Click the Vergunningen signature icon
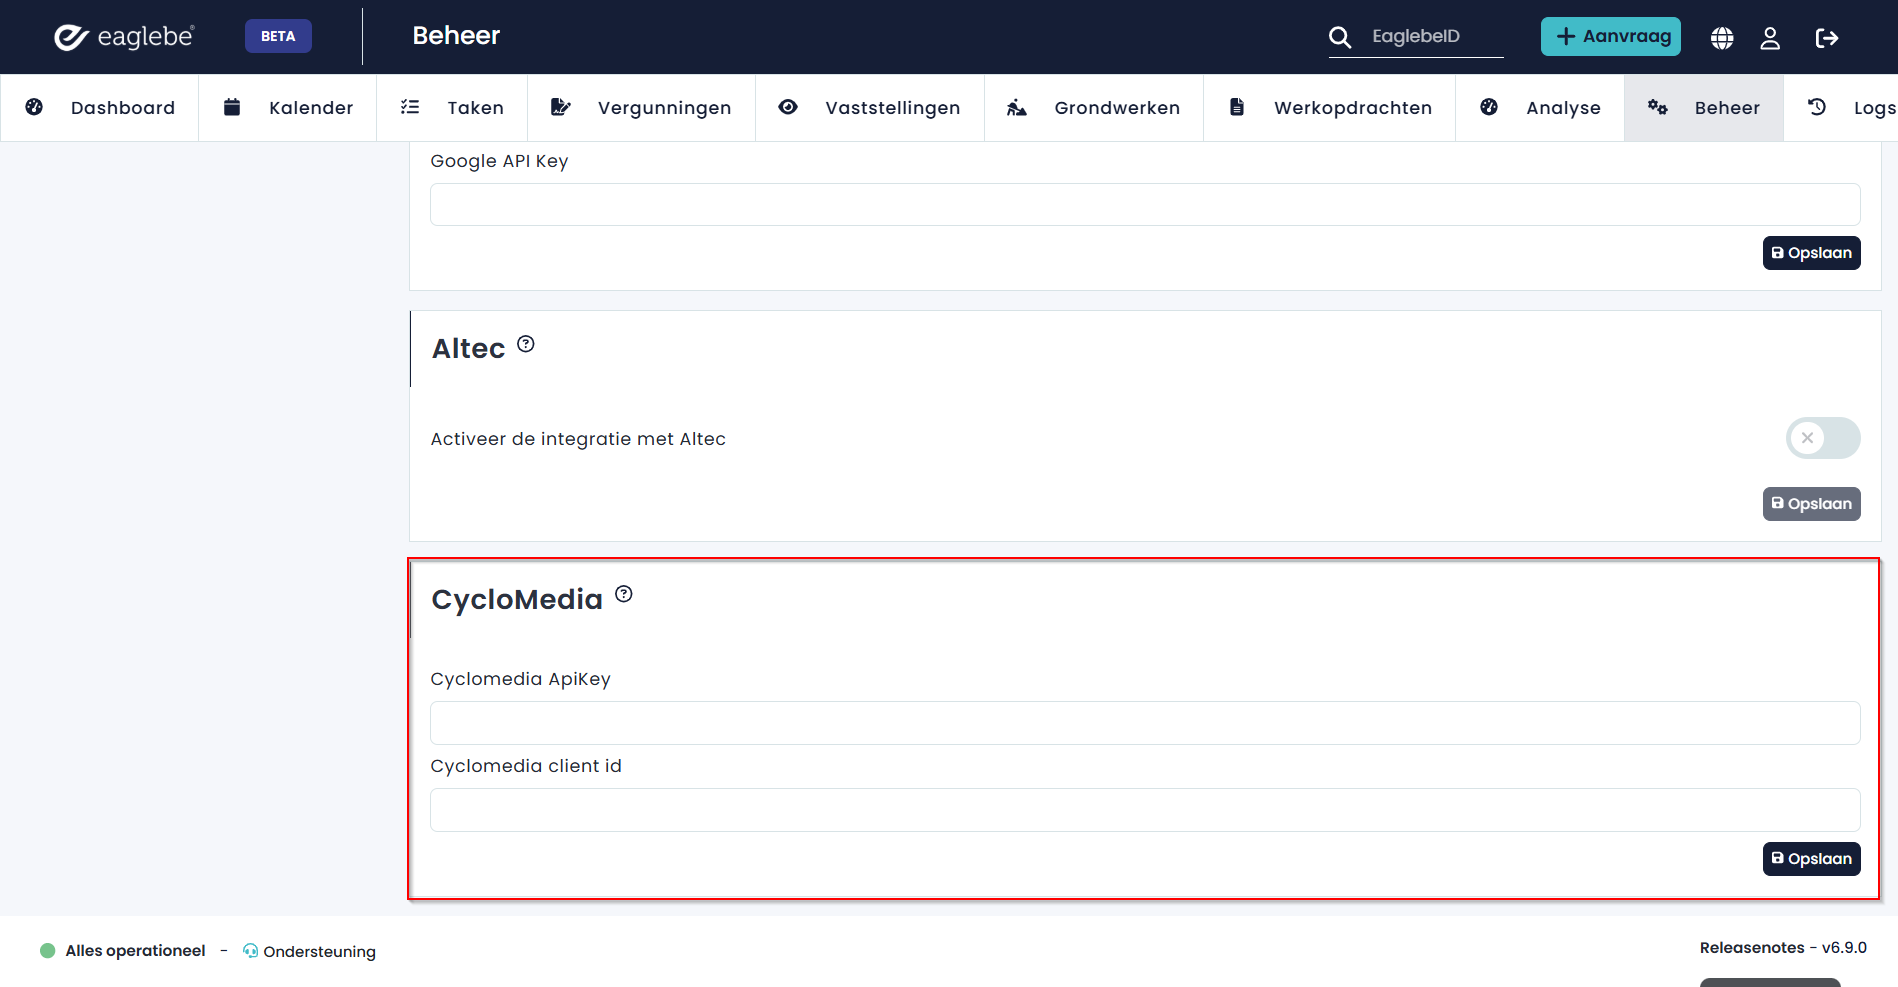 coord(561,107)
